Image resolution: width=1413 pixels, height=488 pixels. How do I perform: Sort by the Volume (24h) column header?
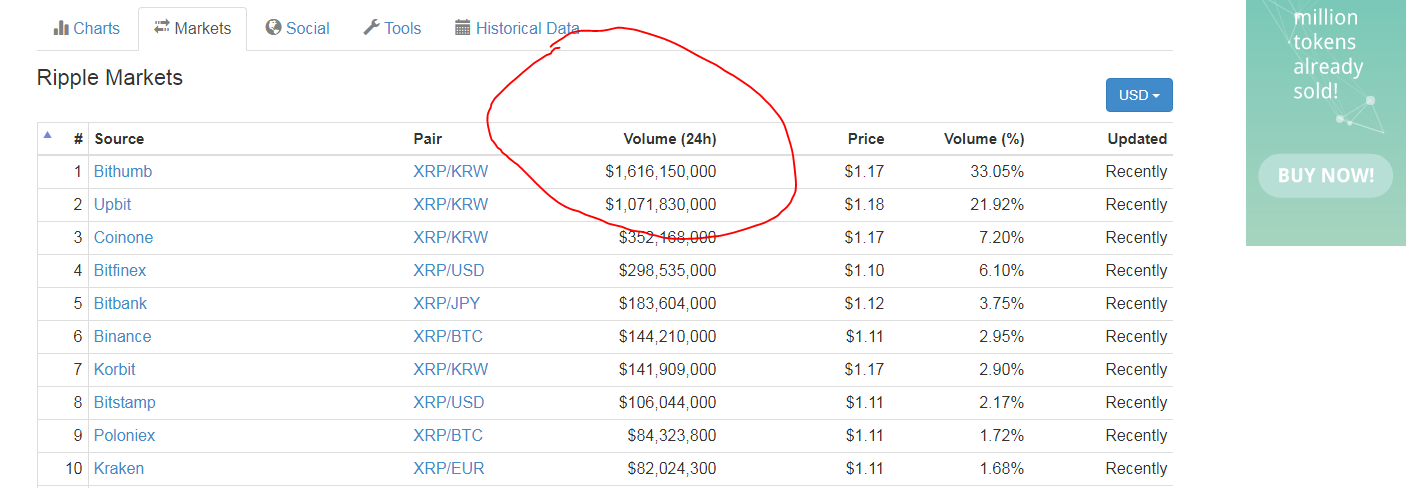tap(669, 139)
